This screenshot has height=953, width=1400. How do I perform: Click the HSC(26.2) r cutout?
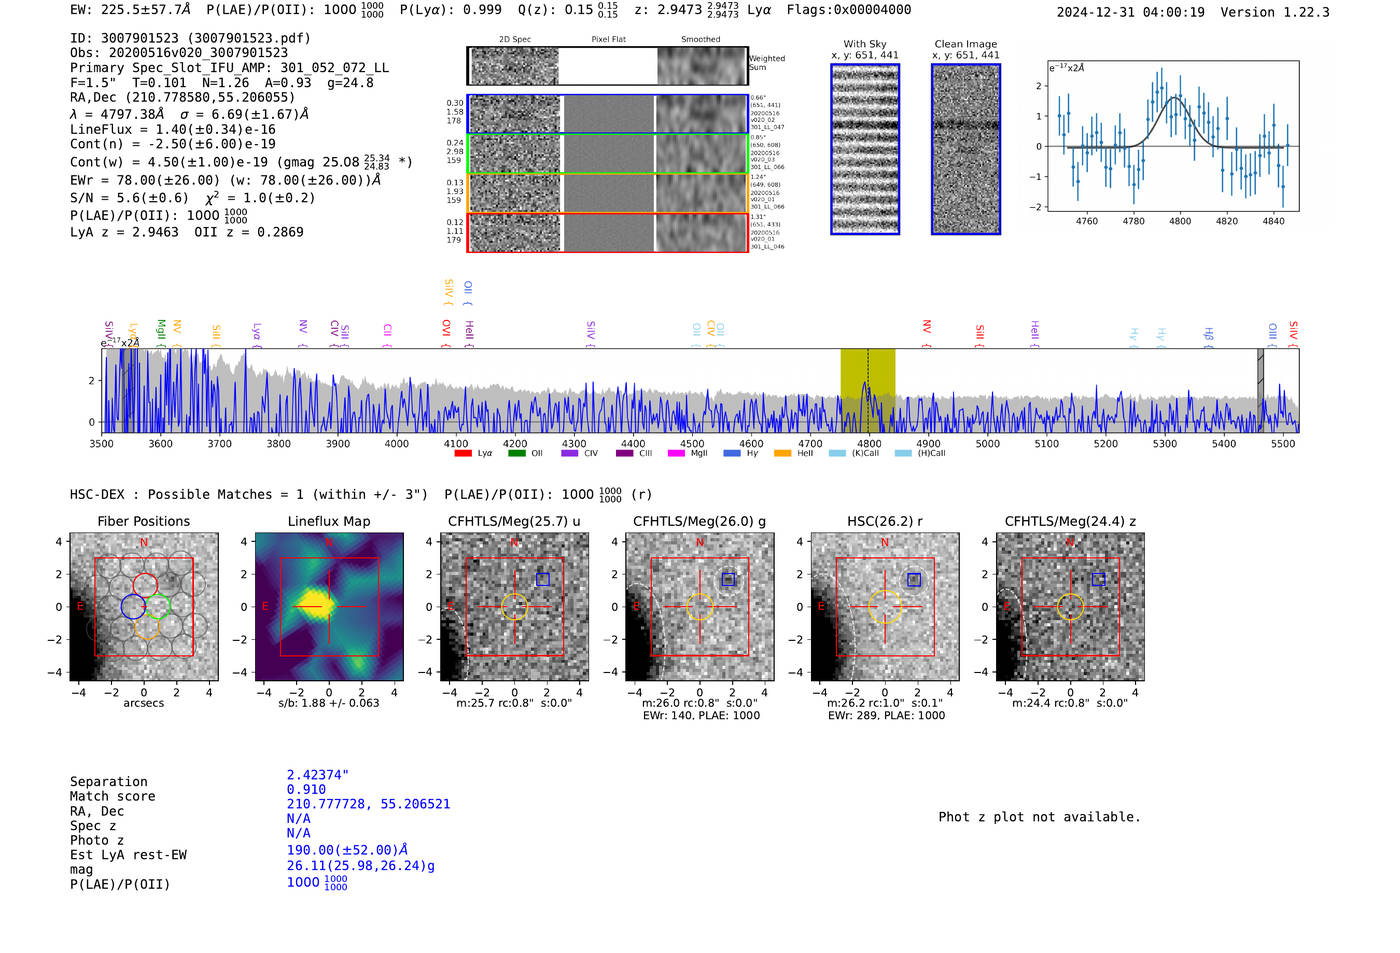coord(885,607)
